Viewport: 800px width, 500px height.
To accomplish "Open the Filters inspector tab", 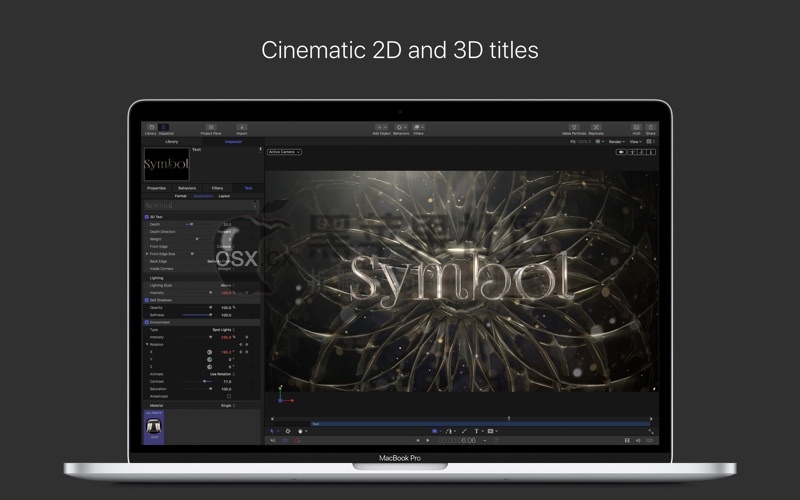I will pos(217,188).
